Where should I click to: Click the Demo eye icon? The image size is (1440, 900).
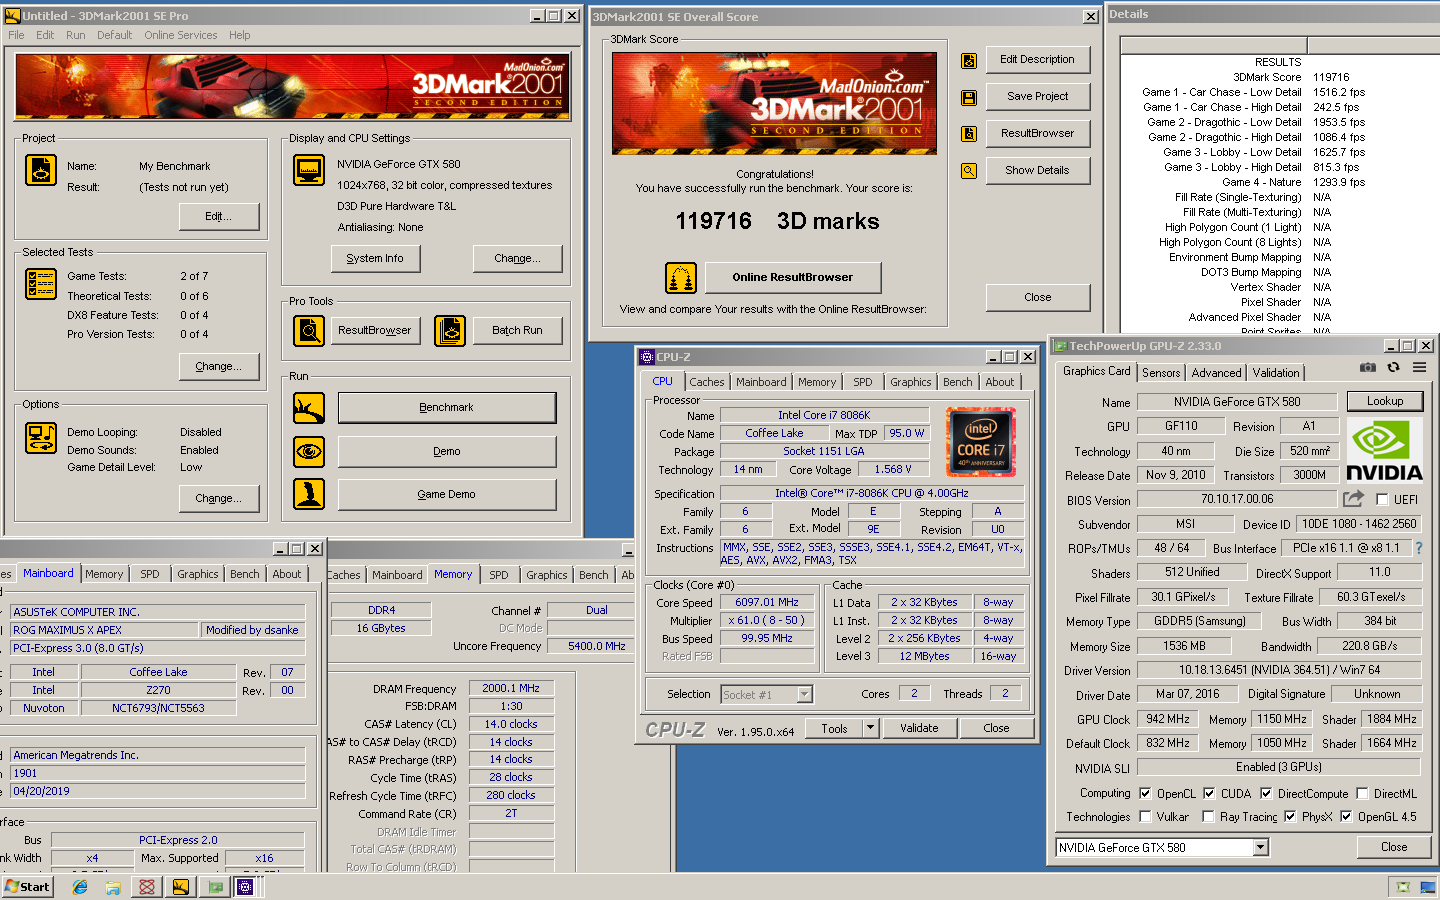coord(309,451)
